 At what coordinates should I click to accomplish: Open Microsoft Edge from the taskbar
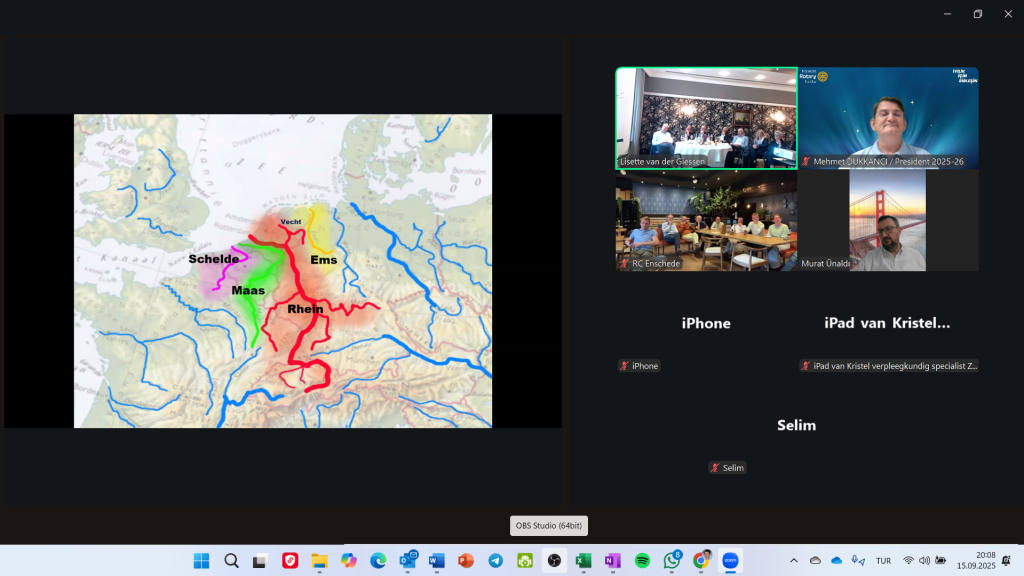click(x=378, y=560)
